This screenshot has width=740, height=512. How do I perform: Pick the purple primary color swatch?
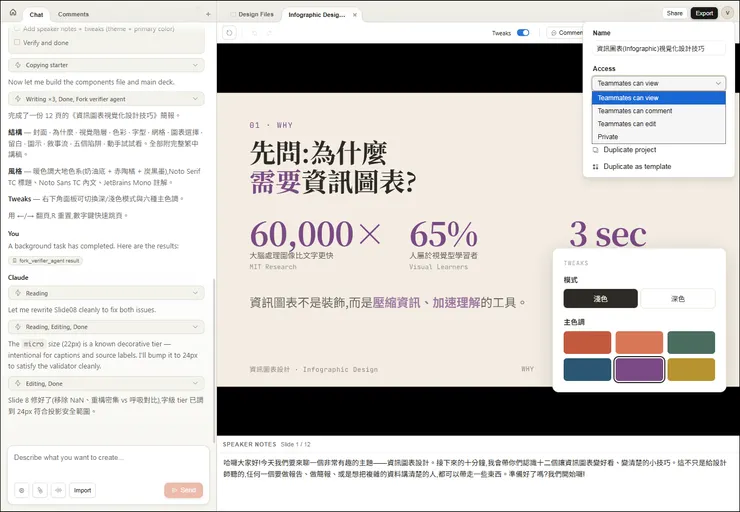click(639, 369)
